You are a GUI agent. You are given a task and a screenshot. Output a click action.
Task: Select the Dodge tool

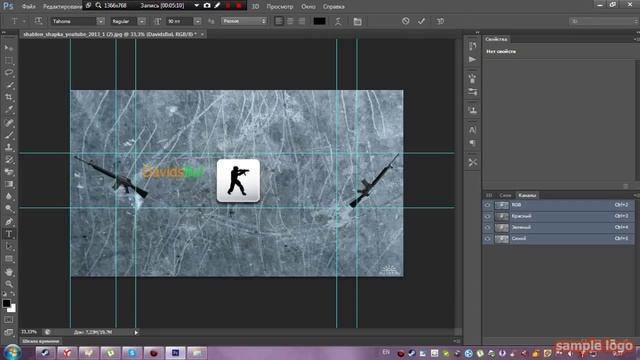pos(9,209)
